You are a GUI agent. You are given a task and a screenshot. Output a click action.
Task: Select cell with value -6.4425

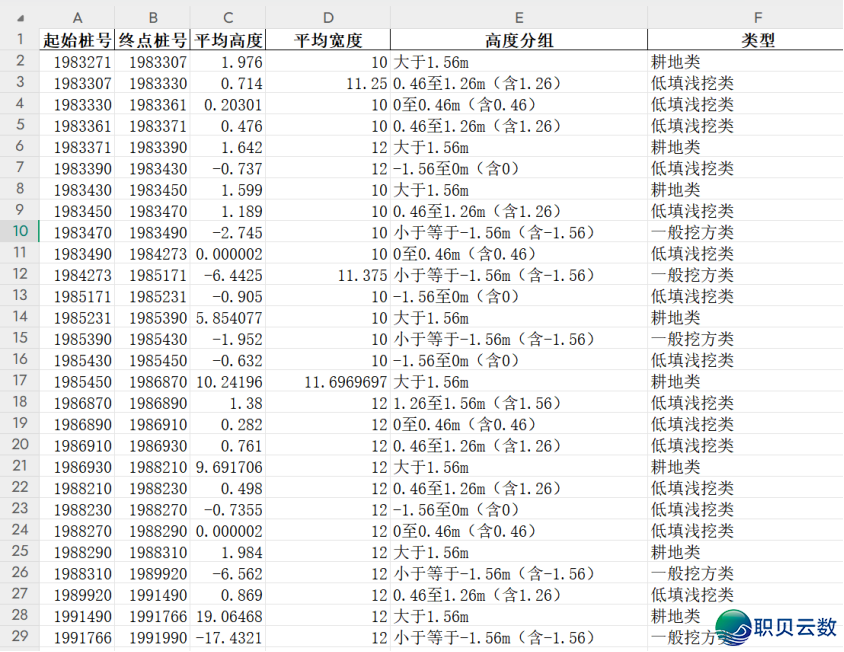[228, 275]
